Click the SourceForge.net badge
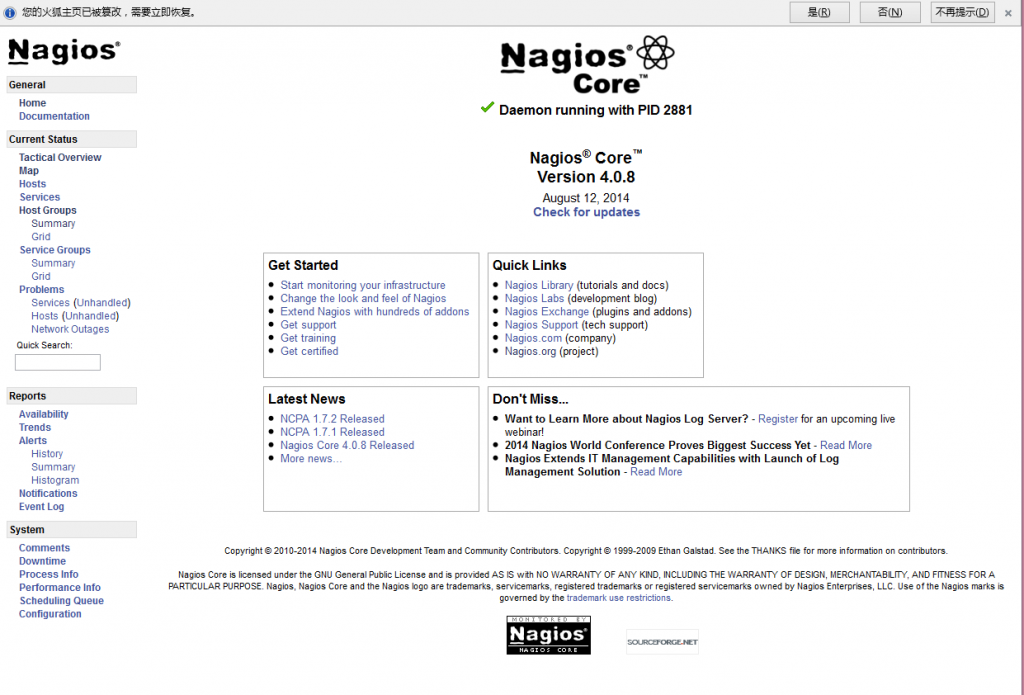Image resolution: width=1024 pixels, height=695 pixels. pyautogui.click(x=662, y=642)
